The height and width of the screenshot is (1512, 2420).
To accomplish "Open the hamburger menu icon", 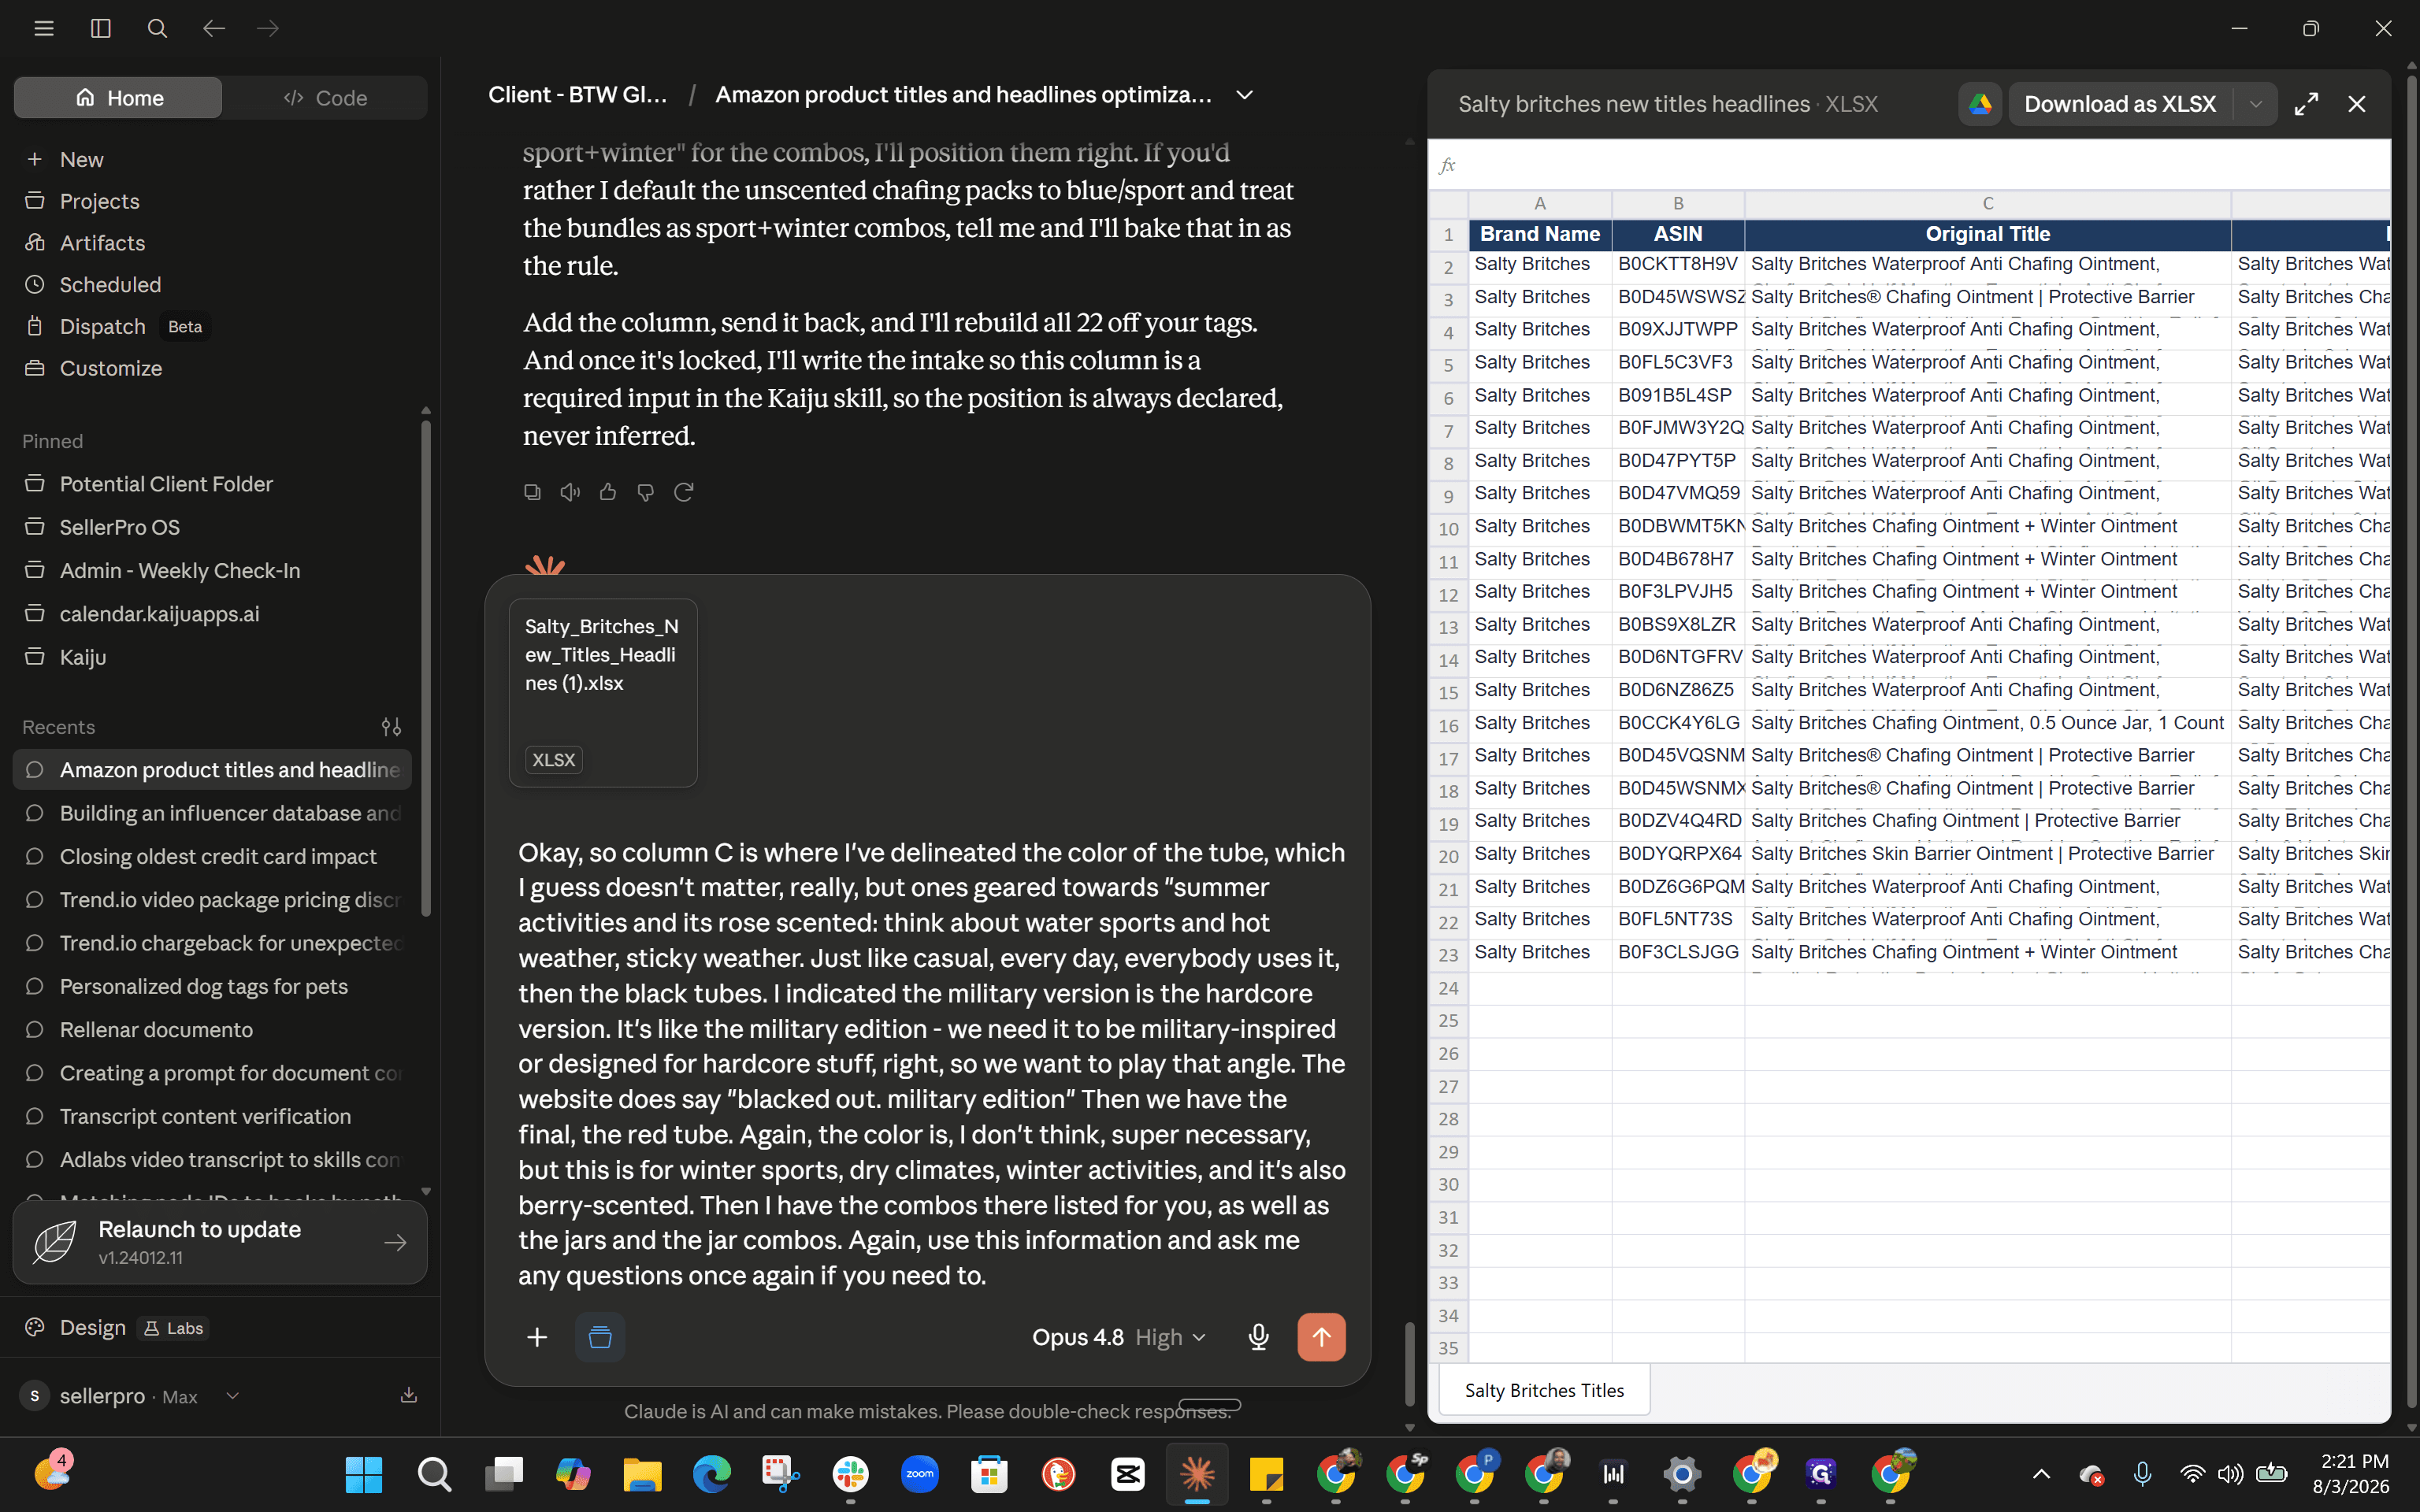I will pos(44,28).
